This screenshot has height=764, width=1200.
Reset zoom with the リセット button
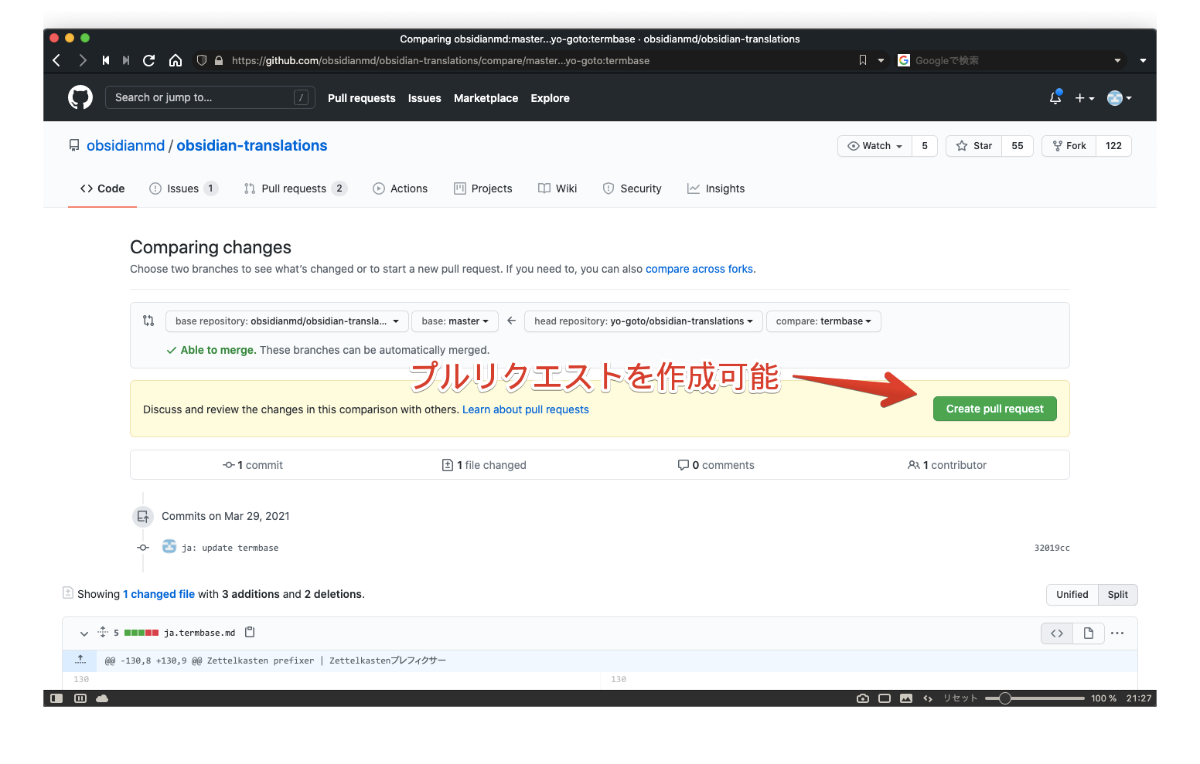[x=960, y=698]
